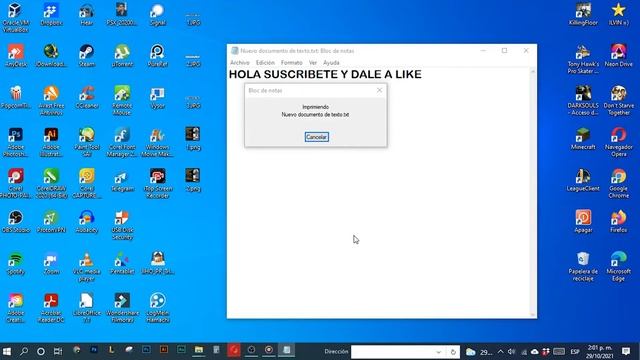Select the Don't Starve Together icon
640x360 pixels.
point(618,101)
